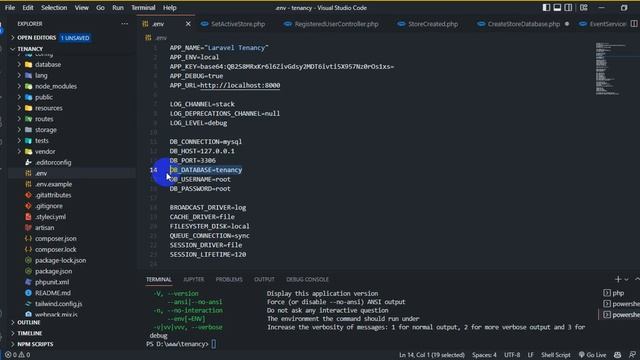Expand the database folder chevron
This screenshot has width=640, height=360.
(19, 64)
